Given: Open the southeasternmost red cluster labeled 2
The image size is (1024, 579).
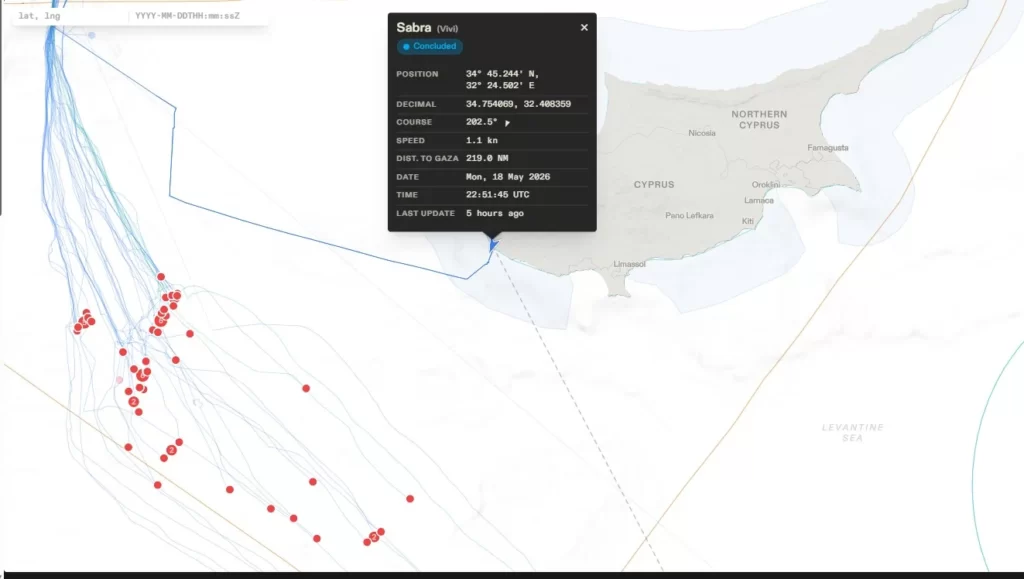Looking at the screenshot, I should tap(374, 537).
